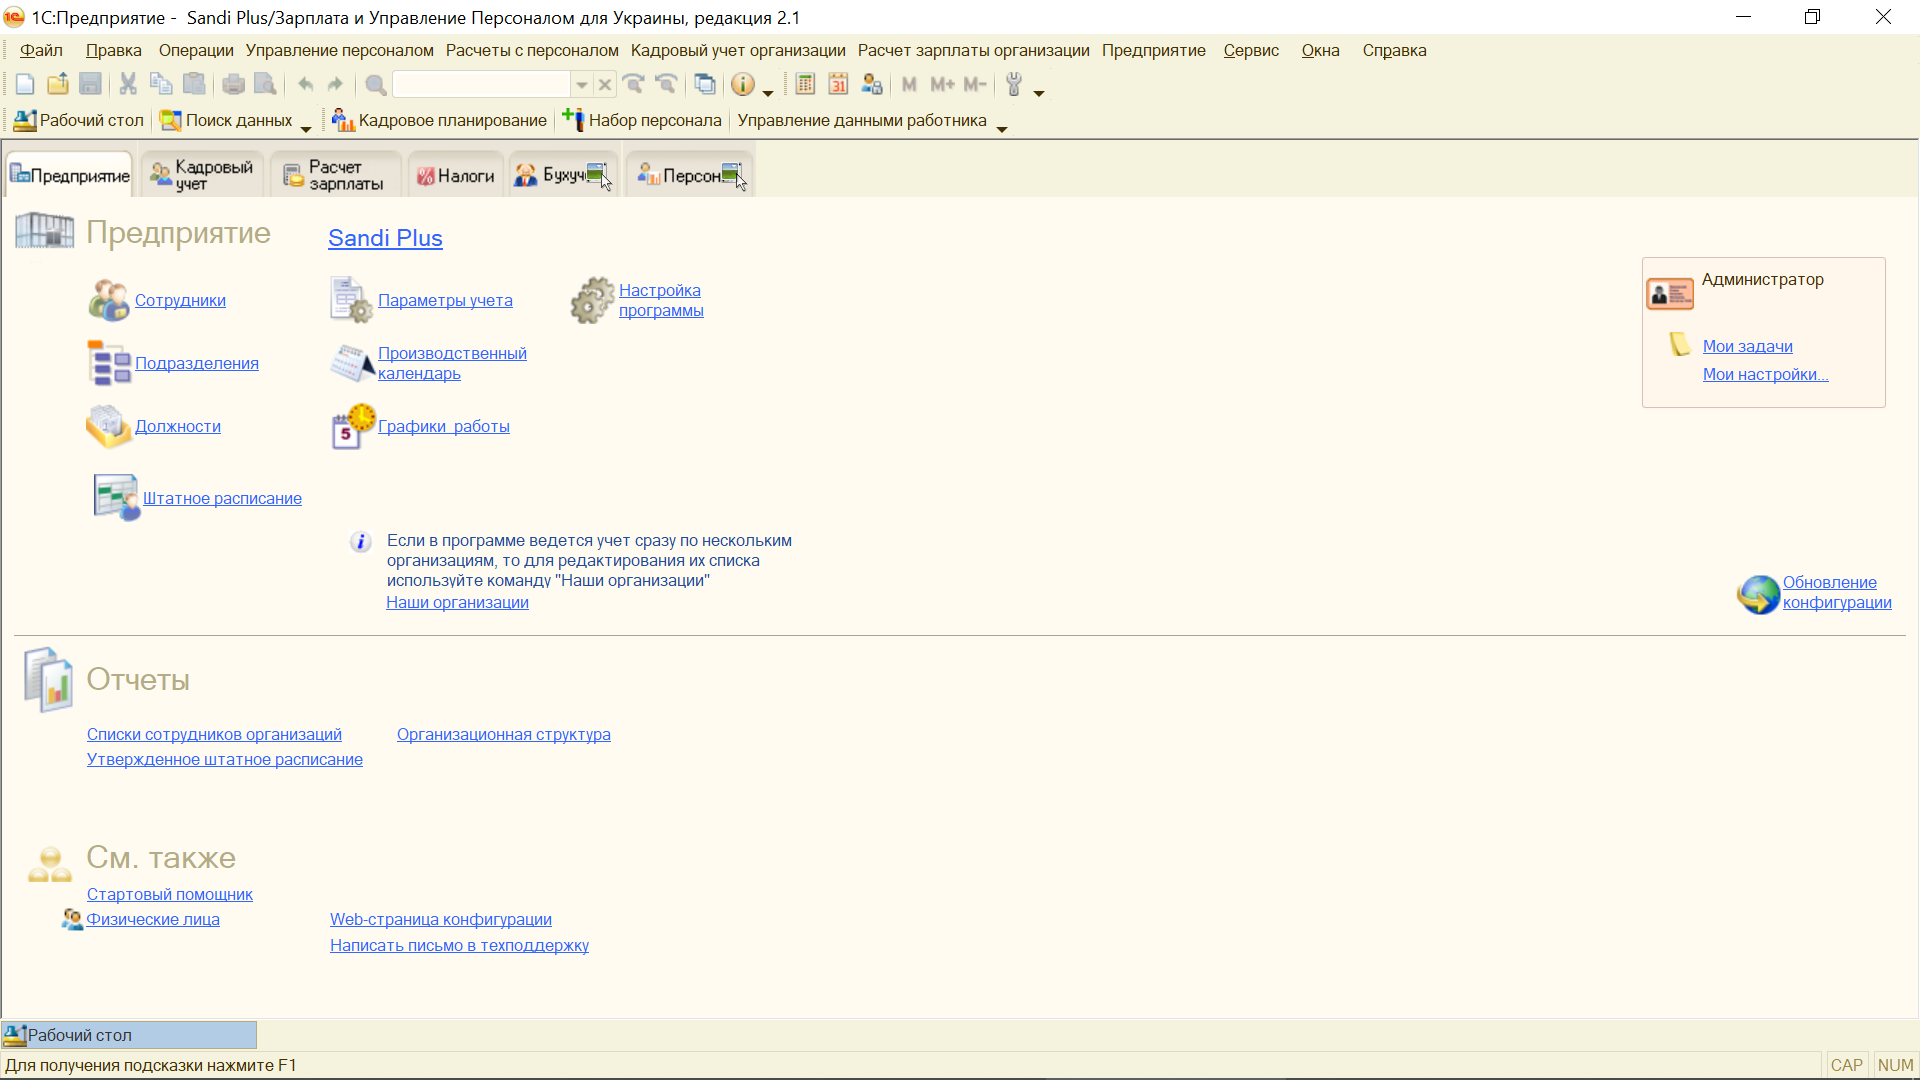The image size is (1920, 1080).
Task: Click the Find magnifier icon
Action: pos(375,85)
